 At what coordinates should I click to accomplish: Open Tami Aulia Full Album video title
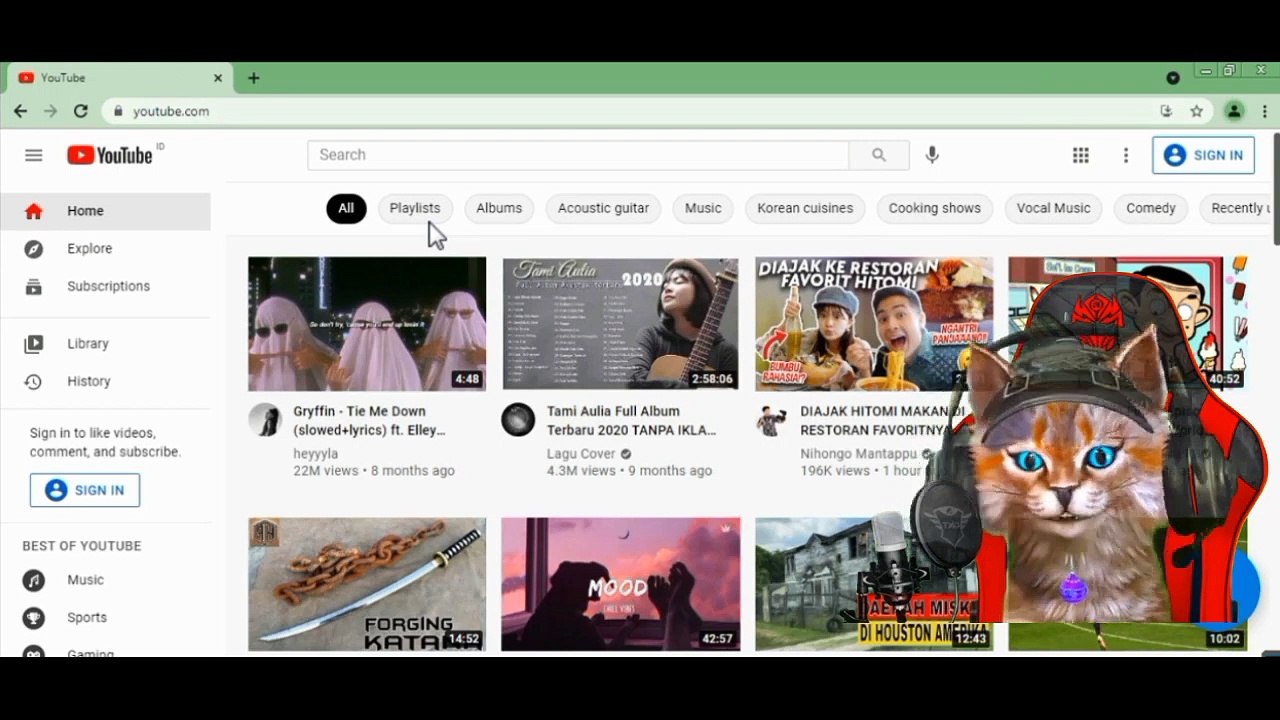pos(631,420)
